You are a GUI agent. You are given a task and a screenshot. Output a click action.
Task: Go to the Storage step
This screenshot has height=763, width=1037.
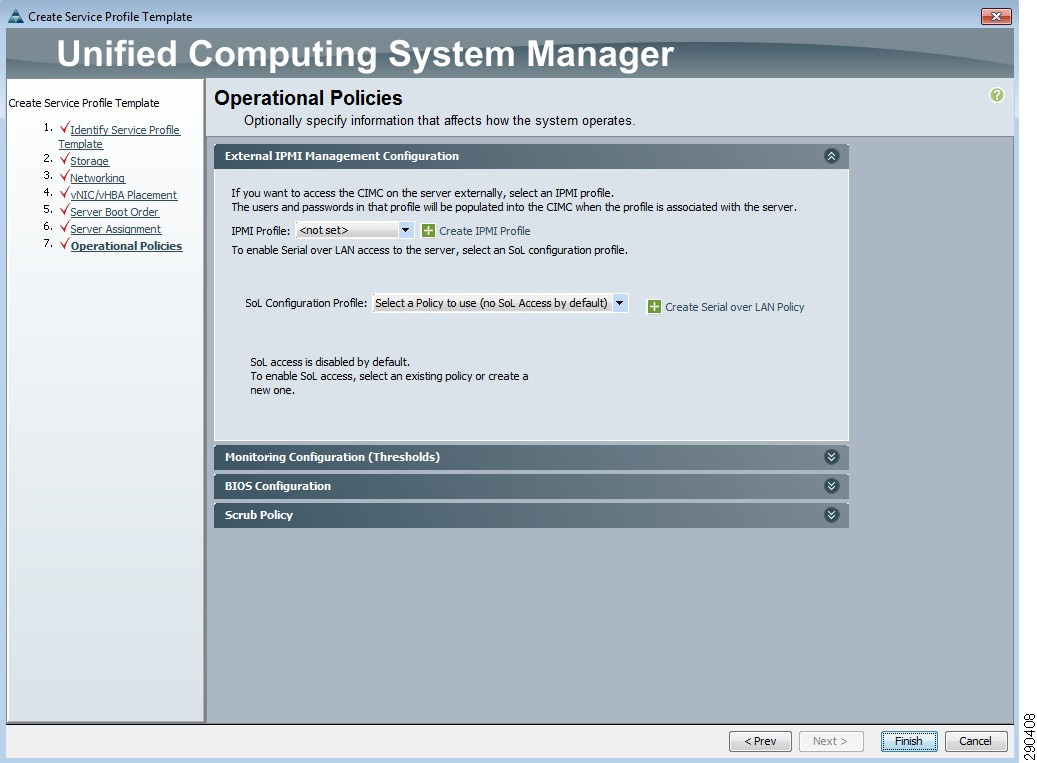coord(89,161)
